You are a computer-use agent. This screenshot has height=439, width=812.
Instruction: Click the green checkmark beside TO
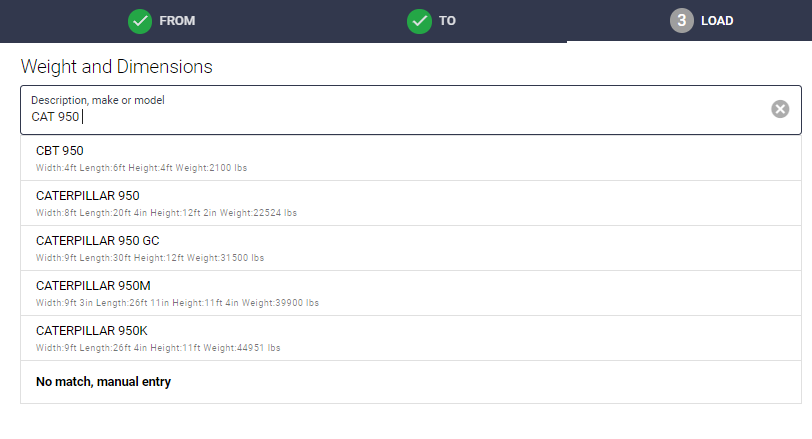coord(419,21)
